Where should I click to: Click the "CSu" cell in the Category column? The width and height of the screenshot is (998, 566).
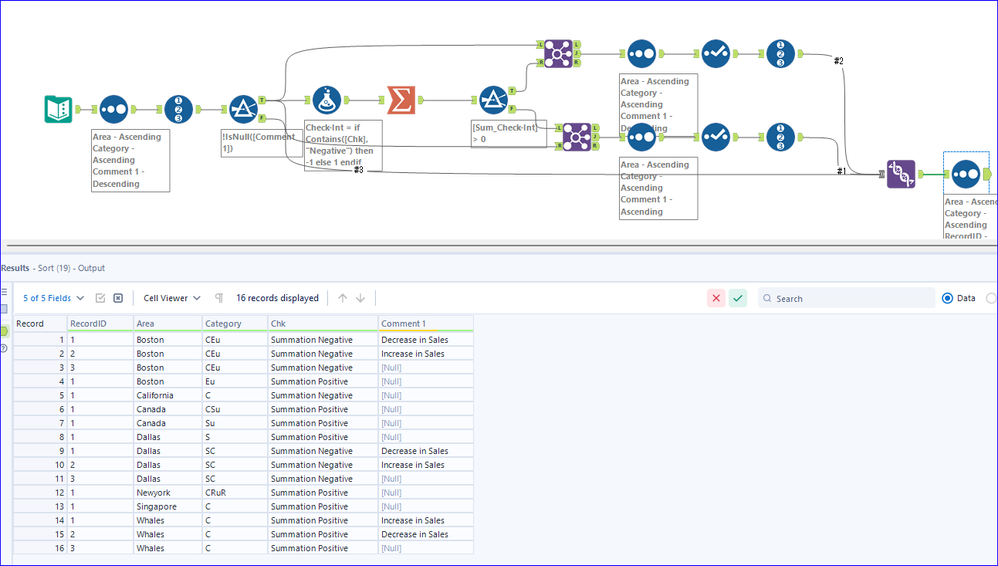[x=235, y=409]
